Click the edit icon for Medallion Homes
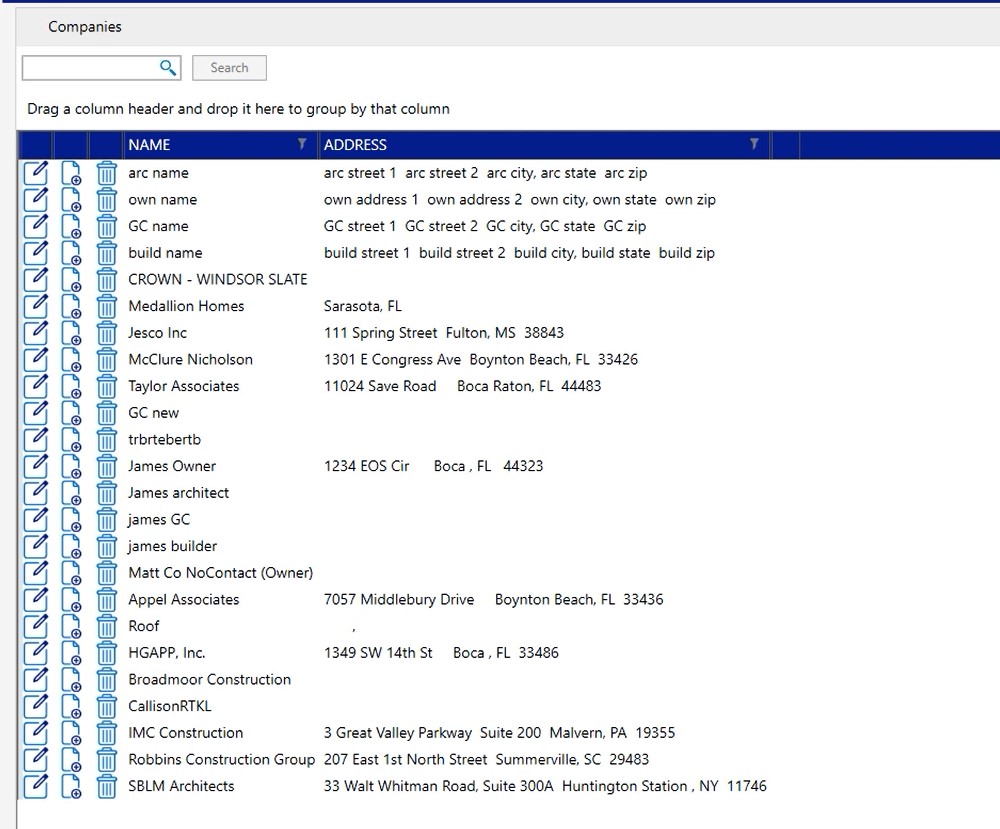 pos(35,307)
